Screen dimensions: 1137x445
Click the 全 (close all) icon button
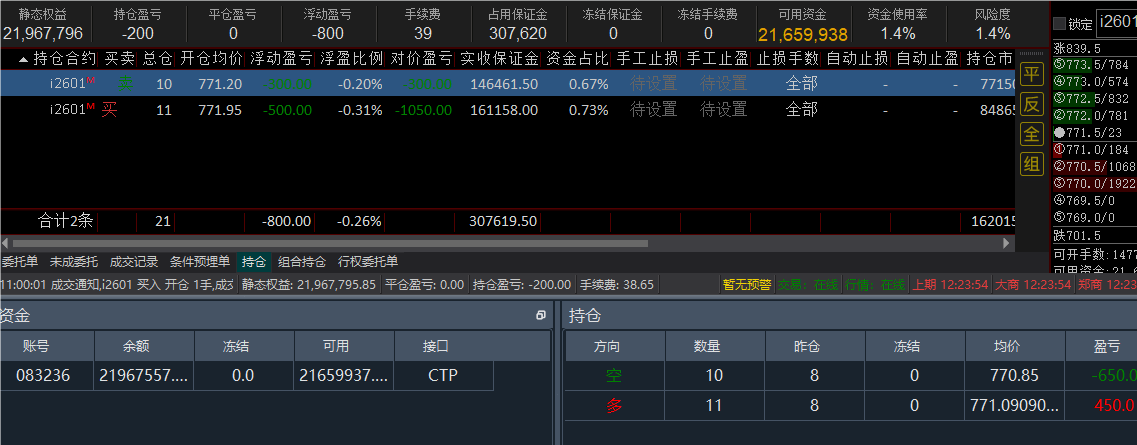tap(1031, 134)
